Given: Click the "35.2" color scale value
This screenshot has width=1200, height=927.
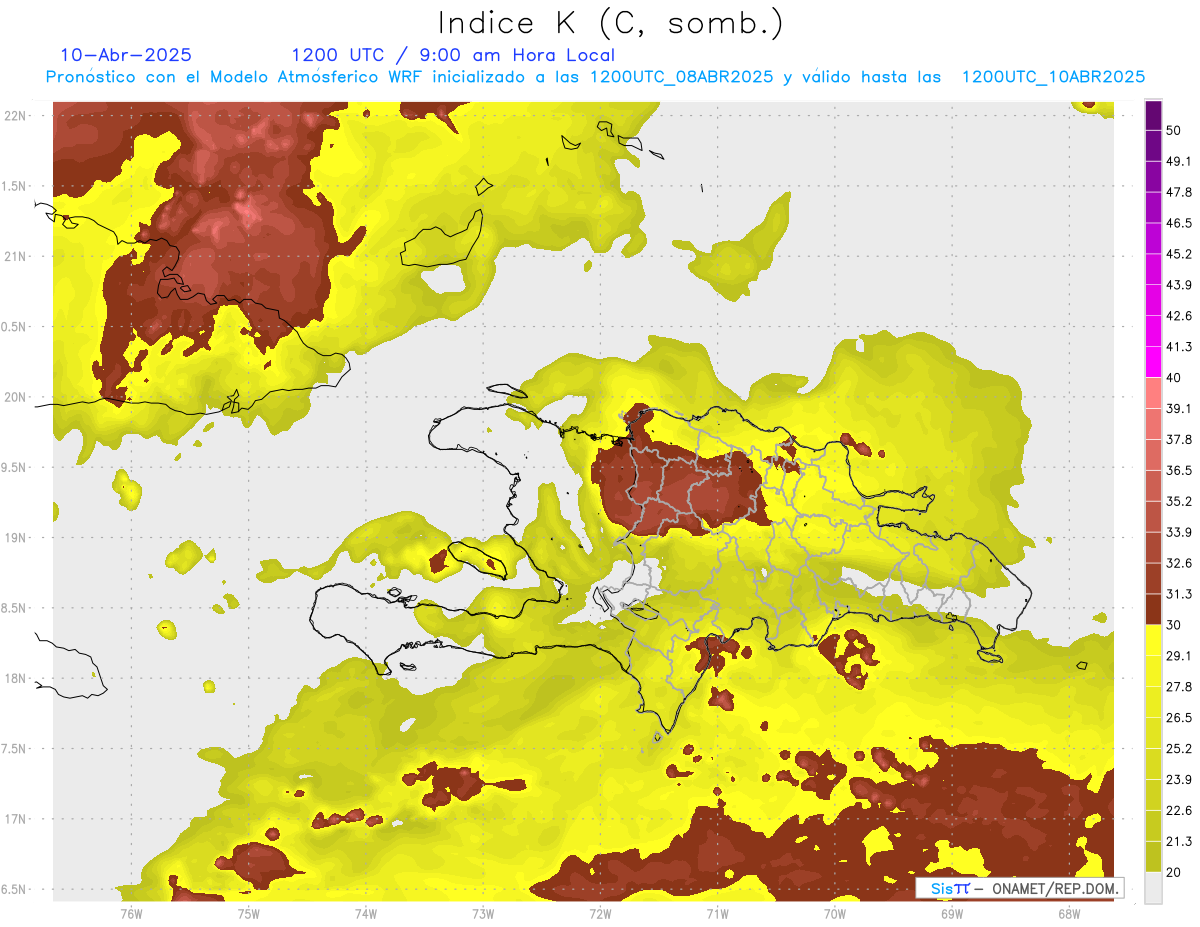Looking at the screenshot, I should 1179,502.
